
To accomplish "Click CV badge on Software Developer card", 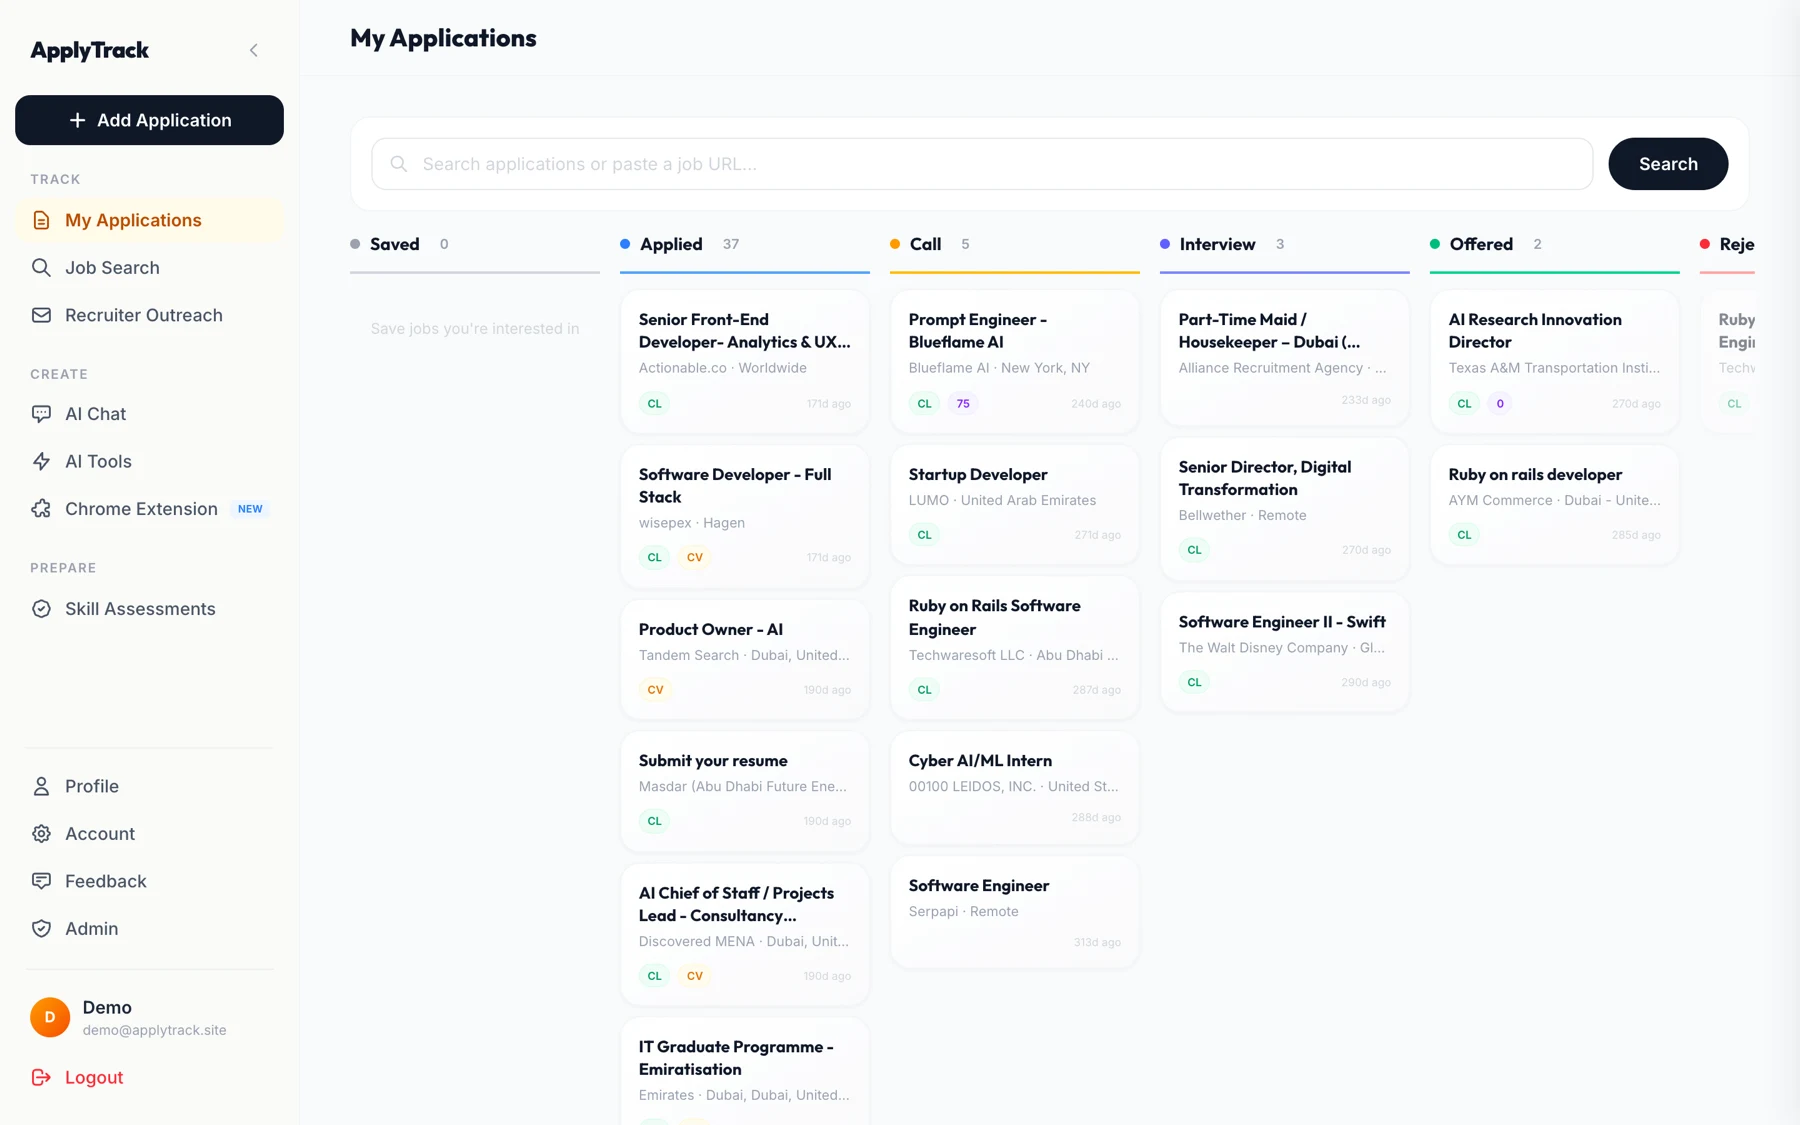I will click(x=695, y=557).
